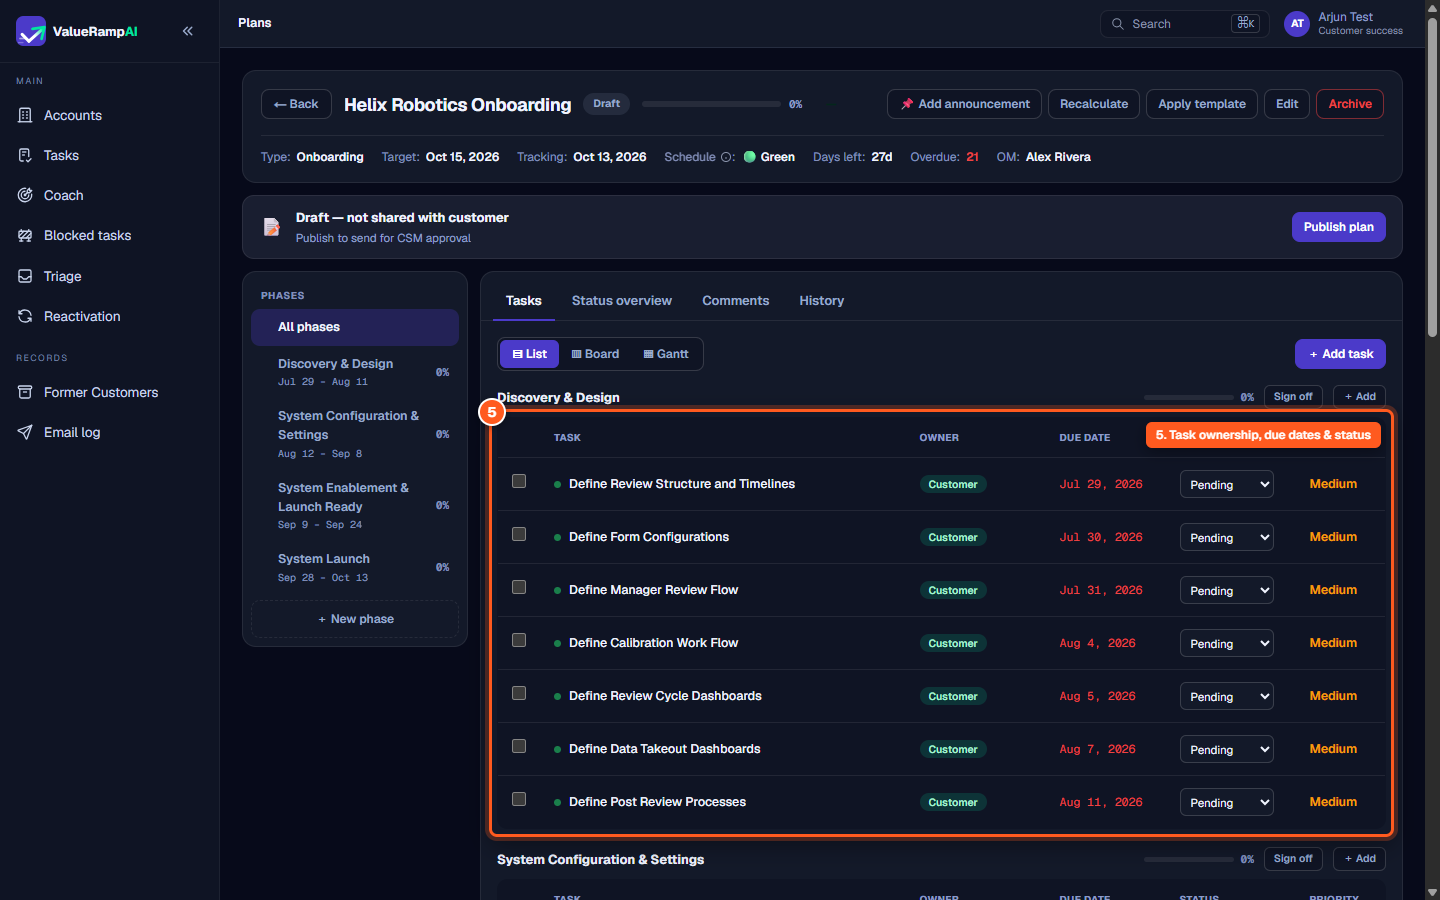Switch to the Status overview tab
This screenshot has height=900, width=1440.
622,301
